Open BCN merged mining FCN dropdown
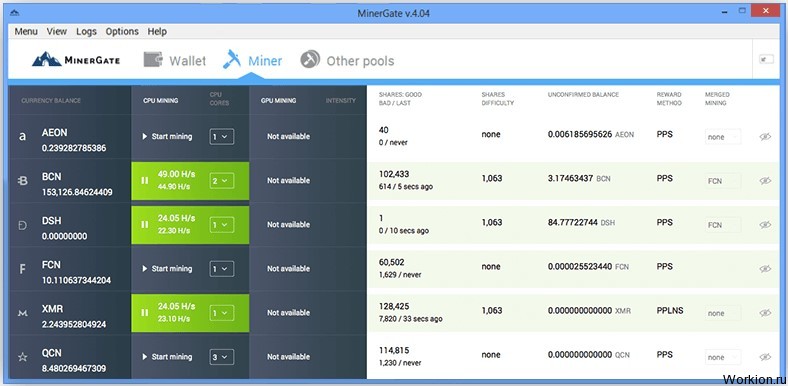788x386 pixels. (723, 181)
